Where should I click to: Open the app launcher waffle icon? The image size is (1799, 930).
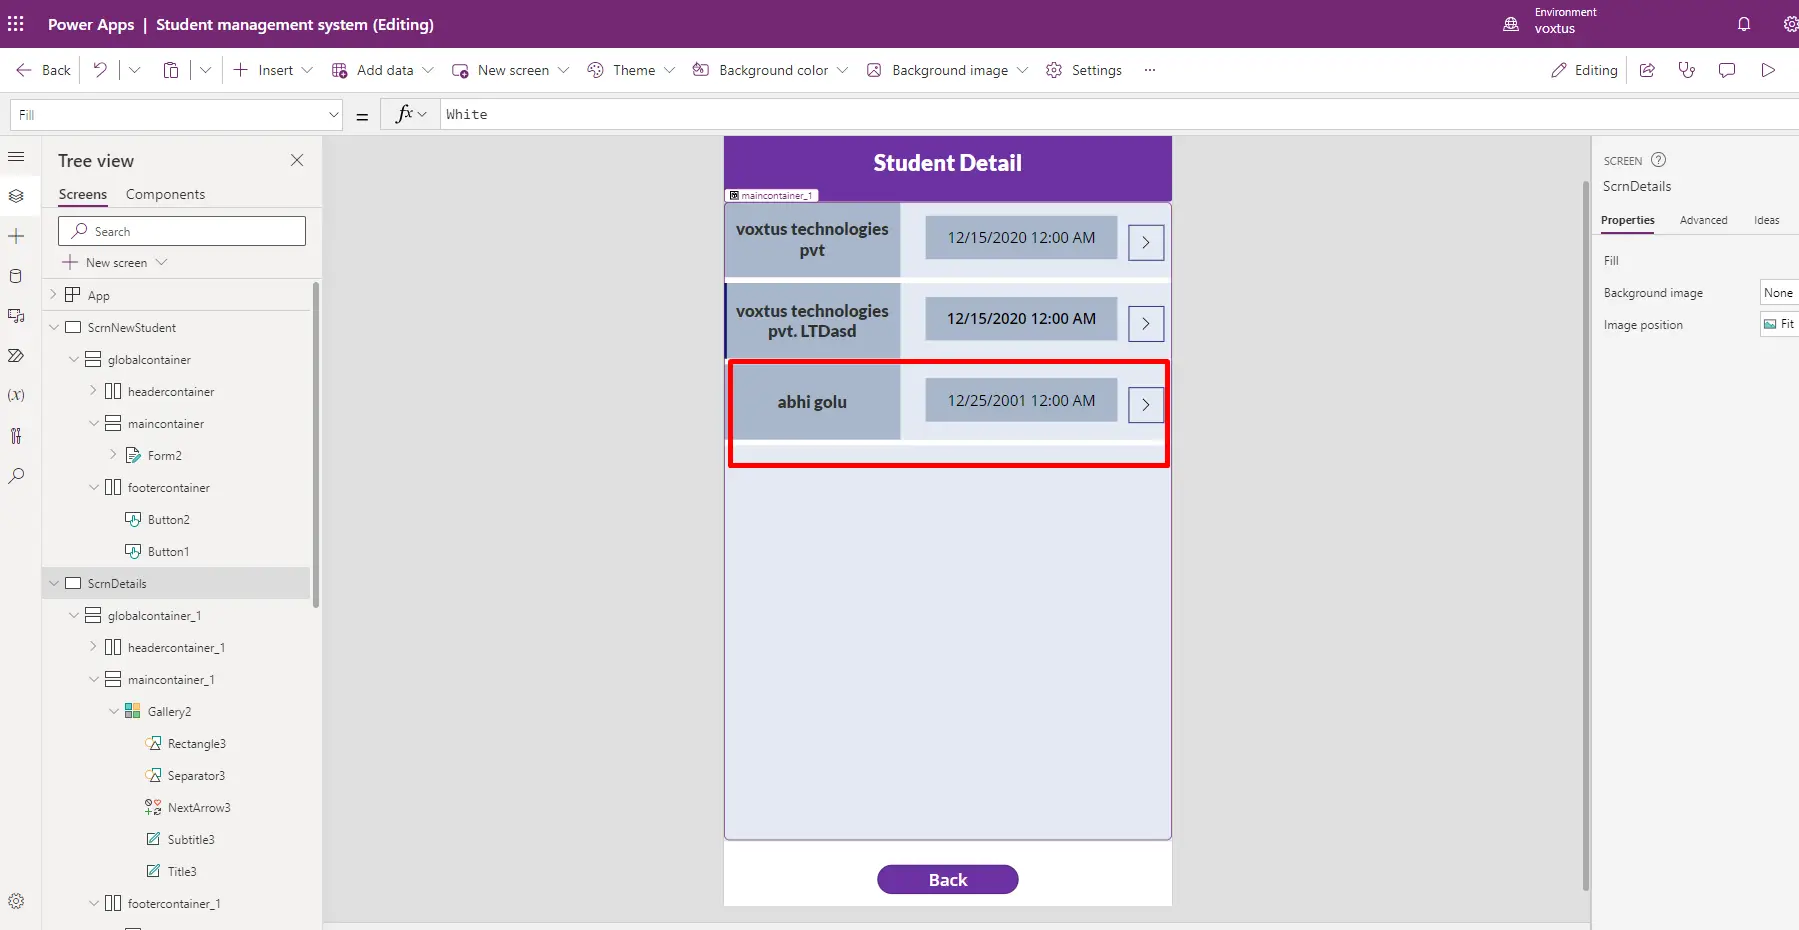[x=16, y=24]
